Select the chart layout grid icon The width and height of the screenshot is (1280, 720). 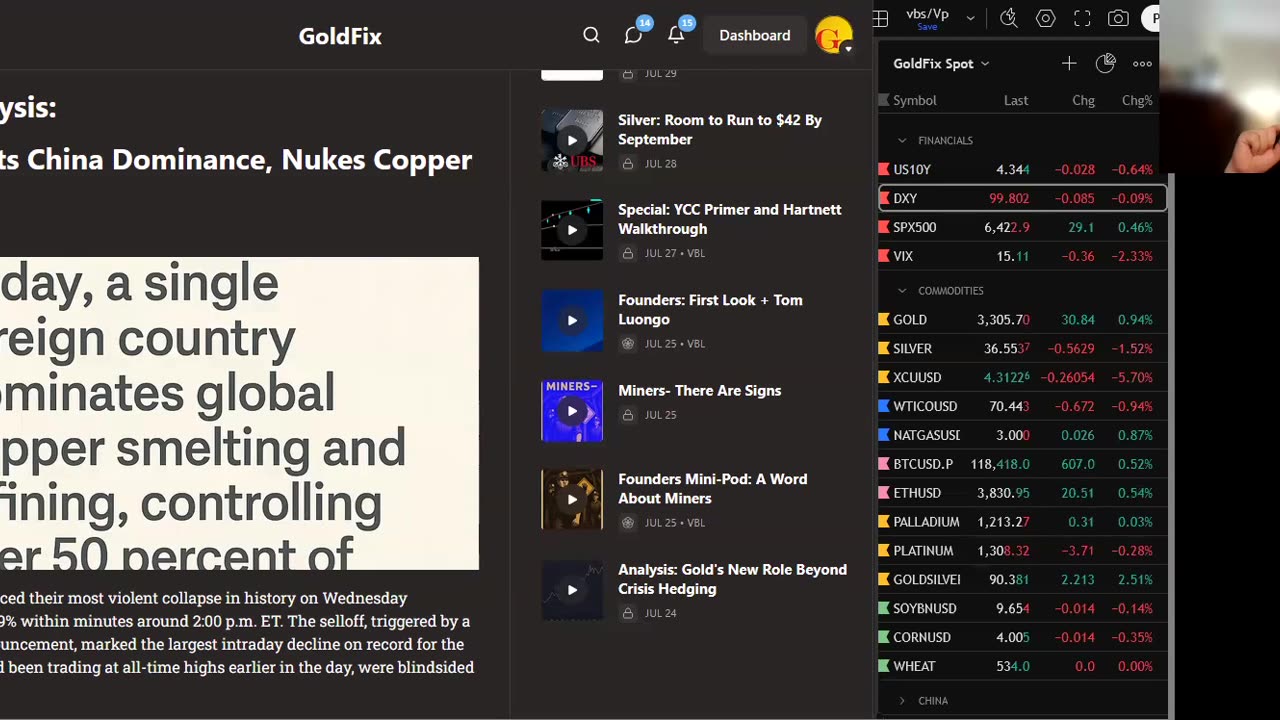click(x=880, y=18)
